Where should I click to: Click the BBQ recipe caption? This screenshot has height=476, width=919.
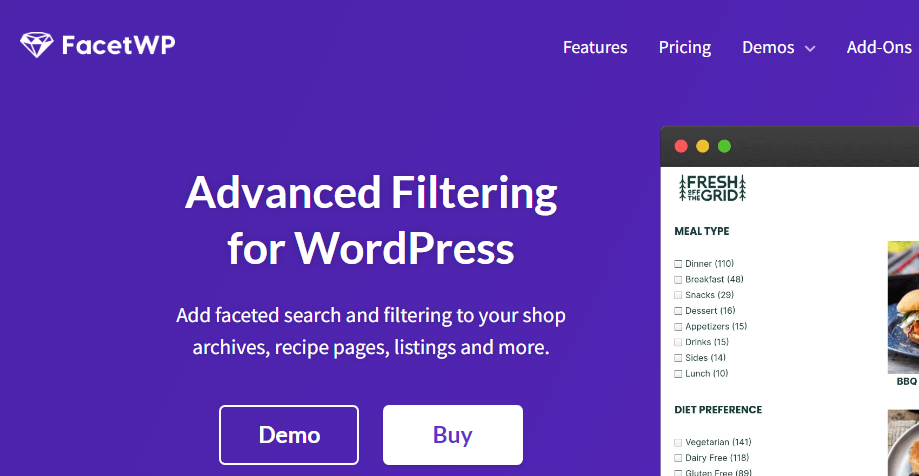click(x=907, y=382)
